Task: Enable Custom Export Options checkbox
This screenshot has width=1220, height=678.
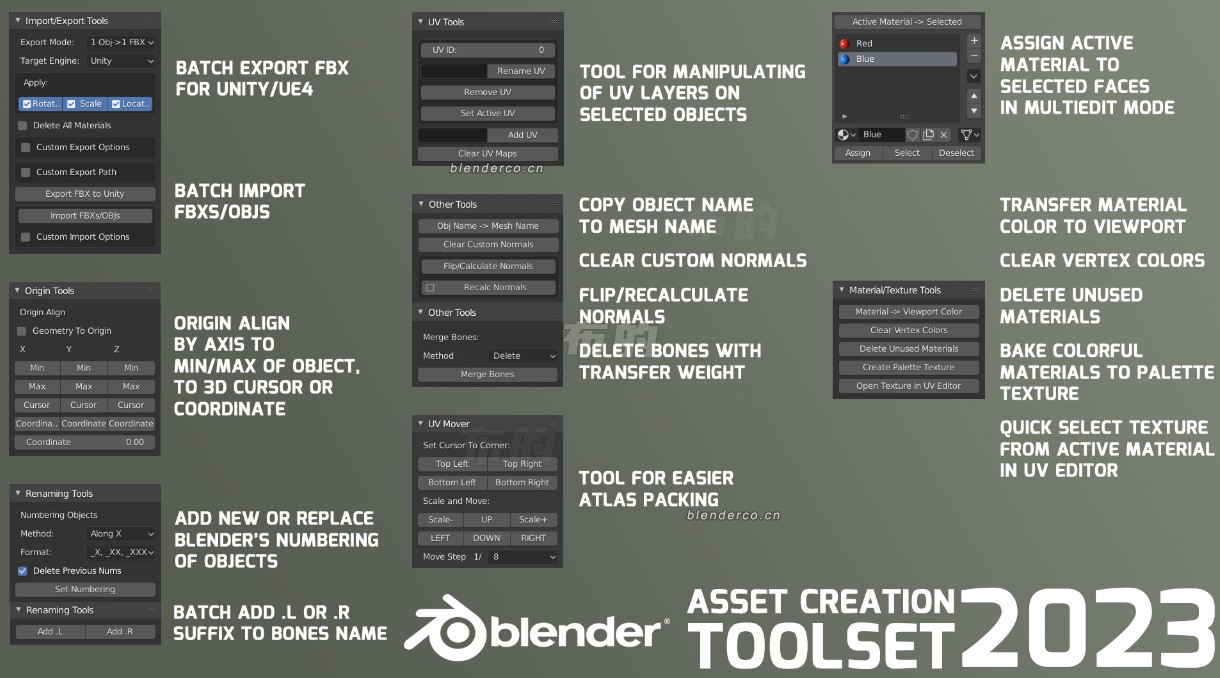Action: pyautogui.click(x=26, y=147)
